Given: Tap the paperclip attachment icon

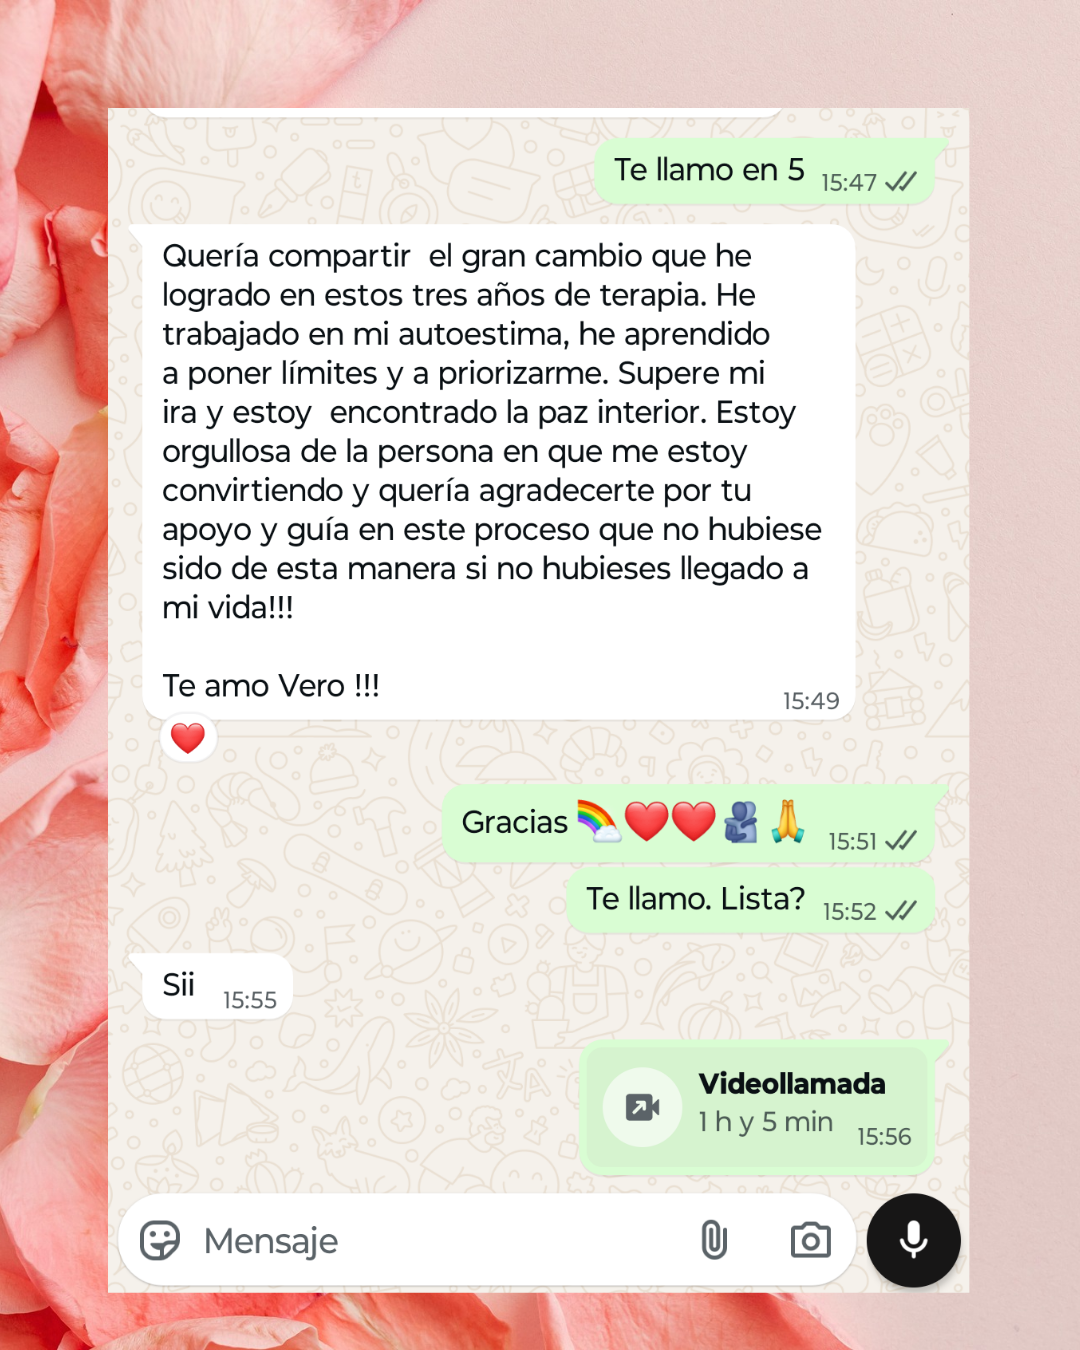Looking at the screenshot, I should point(714,1241).
